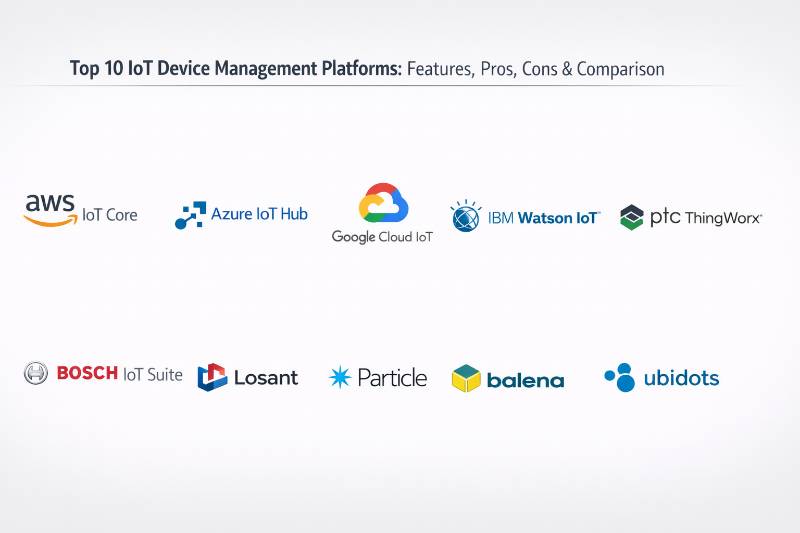Click the AWS smile-arrow logo
800x533 pixels.
point(50,209)
